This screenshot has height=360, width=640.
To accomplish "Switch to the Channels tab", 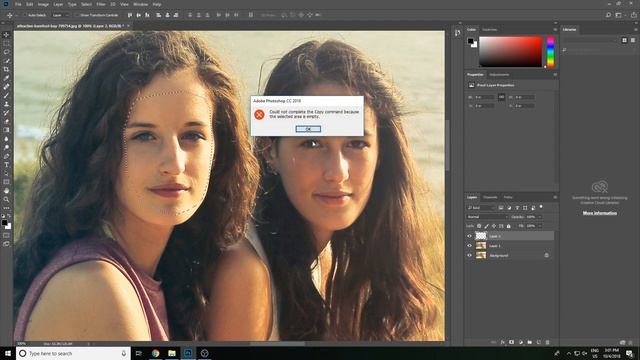I will (490, 197).
